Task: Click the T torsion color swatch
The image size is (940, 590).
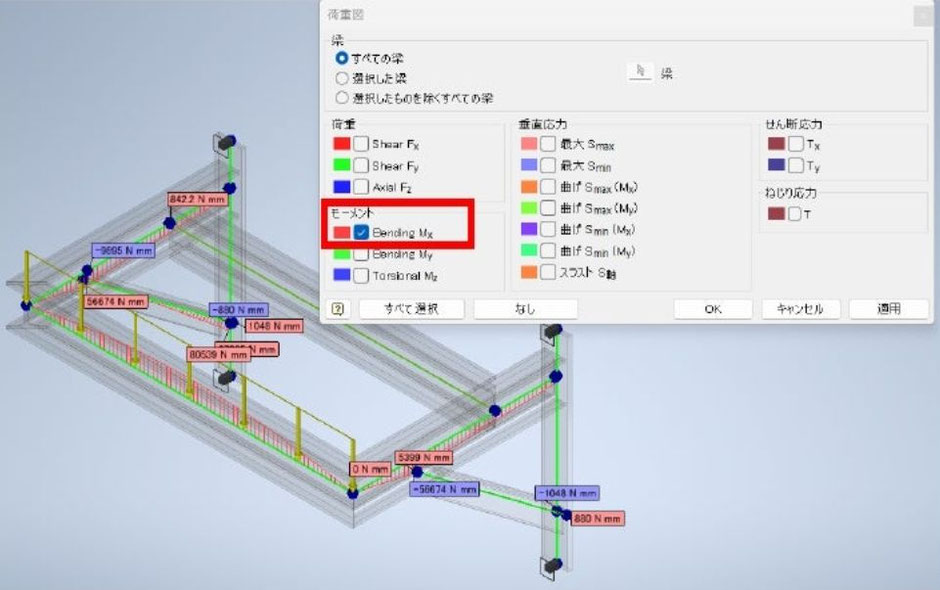Action: (x=776, y=213)
